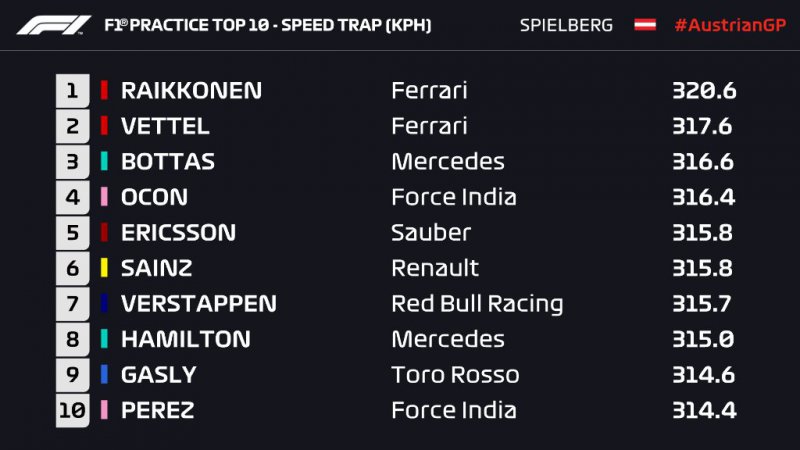Image resolution: width=800 pixels, height=450 pixels.
Task: Click the Red Bull Racing team name
Action: (477, 304)
